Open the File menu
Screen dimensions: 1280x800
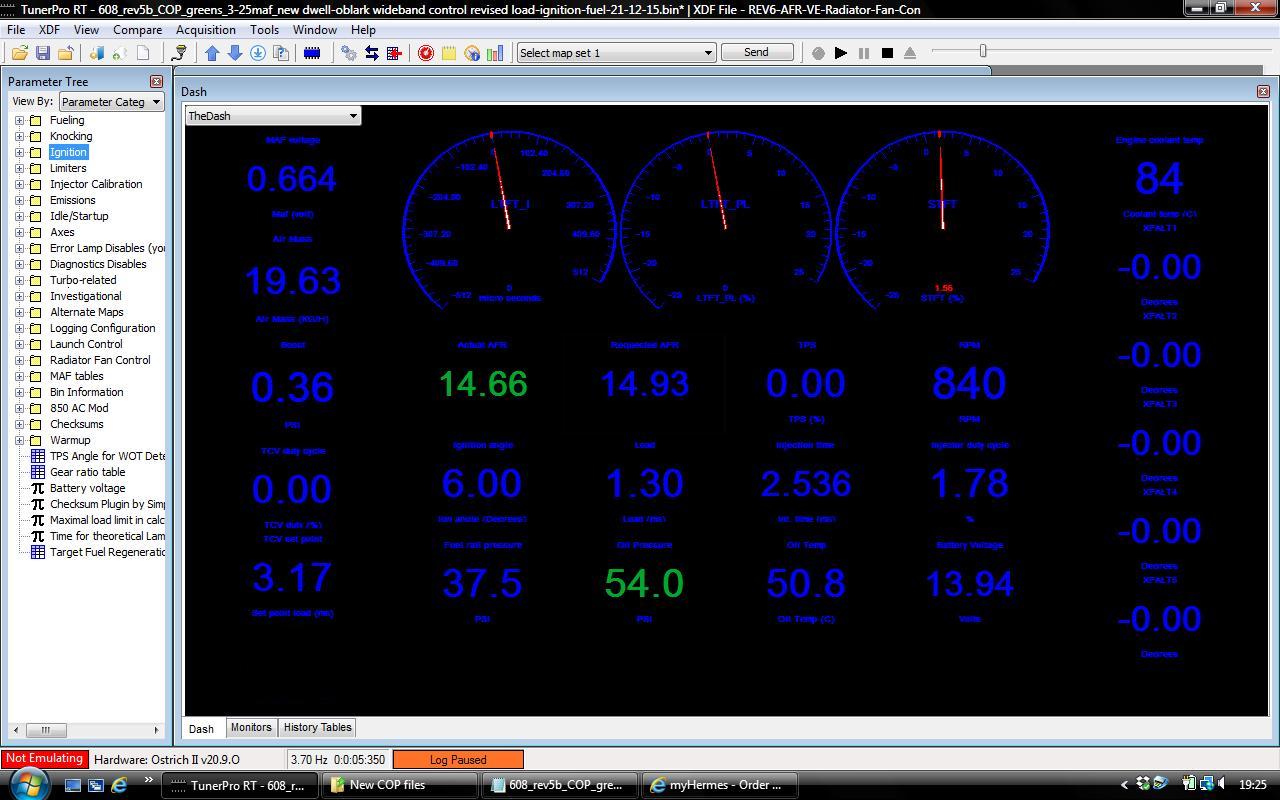click(x=16, y=30)
